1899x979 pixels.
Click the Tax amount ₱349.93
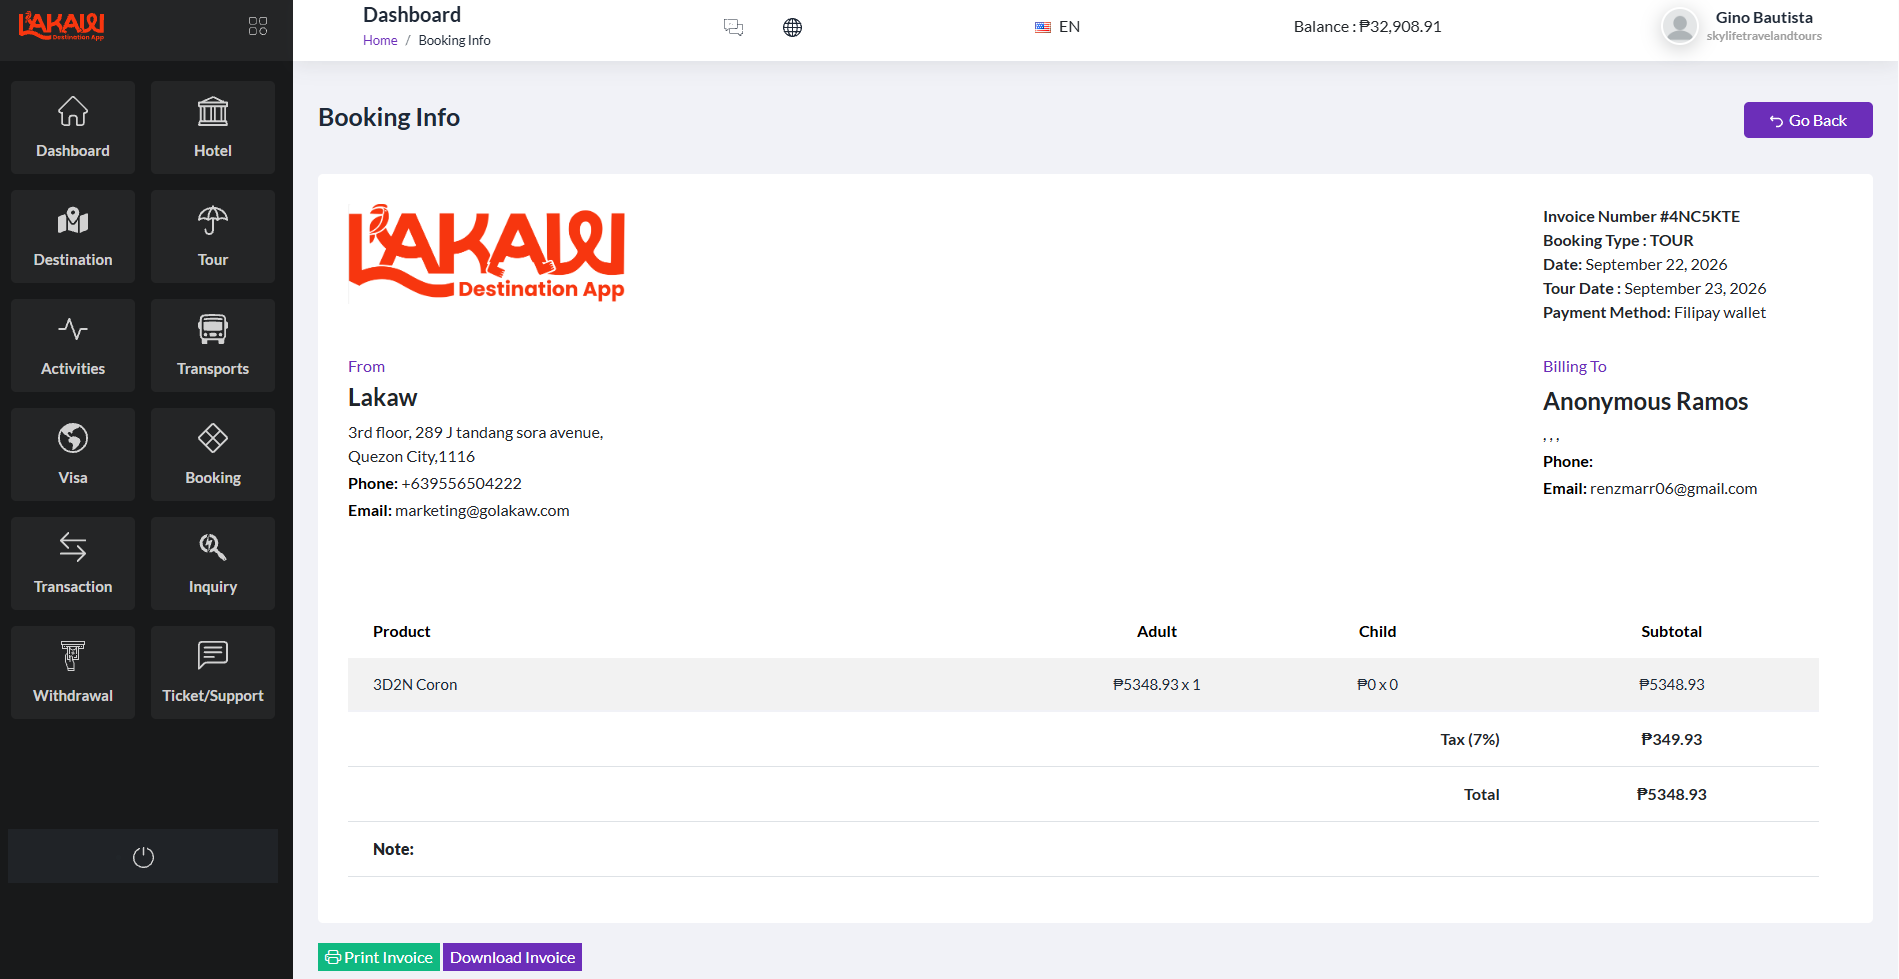(x=1671, y=740)
